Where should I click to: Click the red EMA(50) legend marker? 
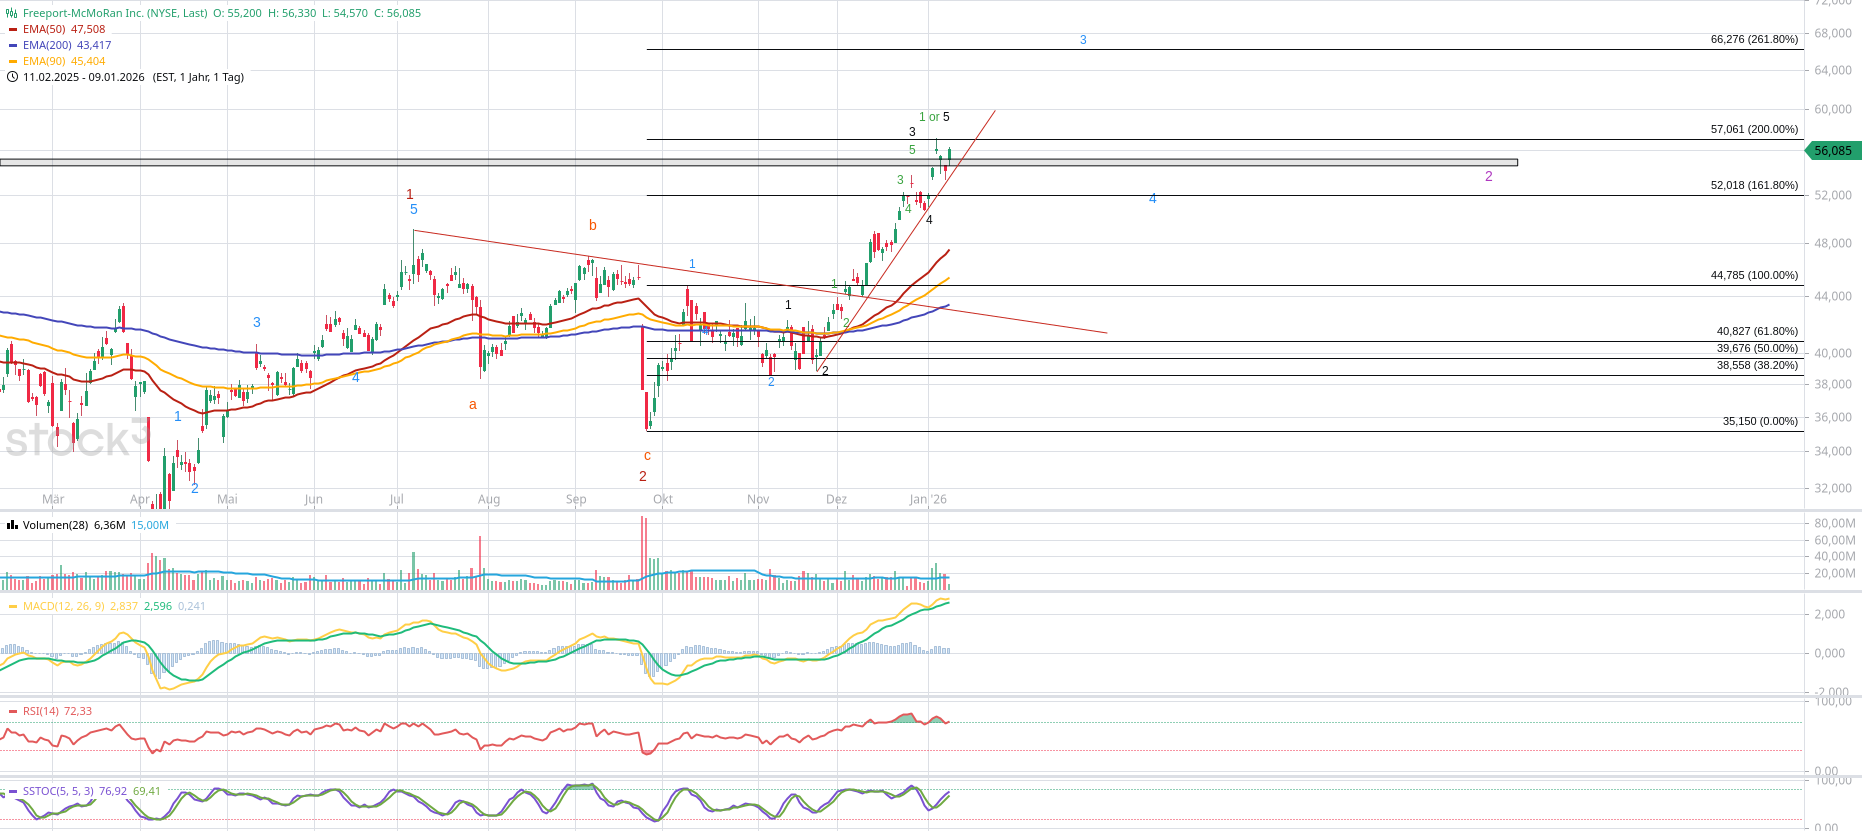pos(12,29)
